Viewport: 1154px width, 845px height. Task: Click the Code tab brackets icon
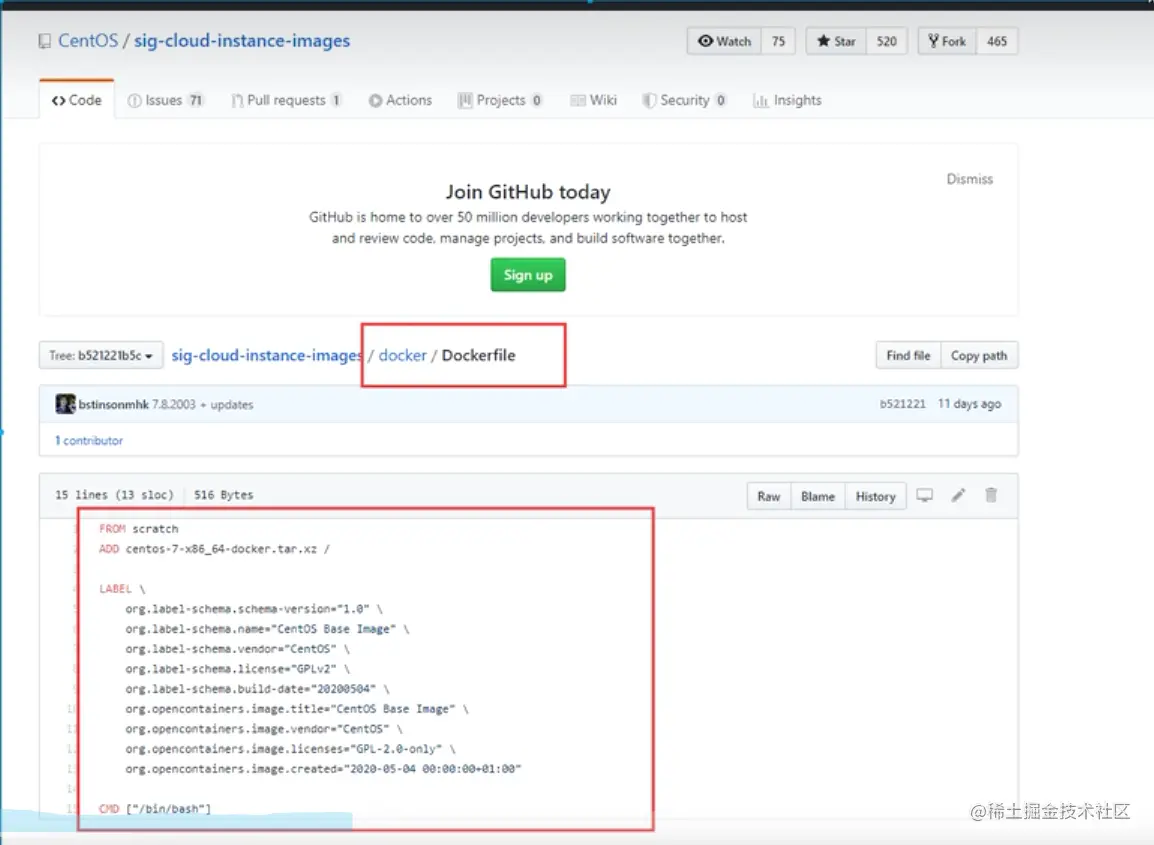[58, 101]
